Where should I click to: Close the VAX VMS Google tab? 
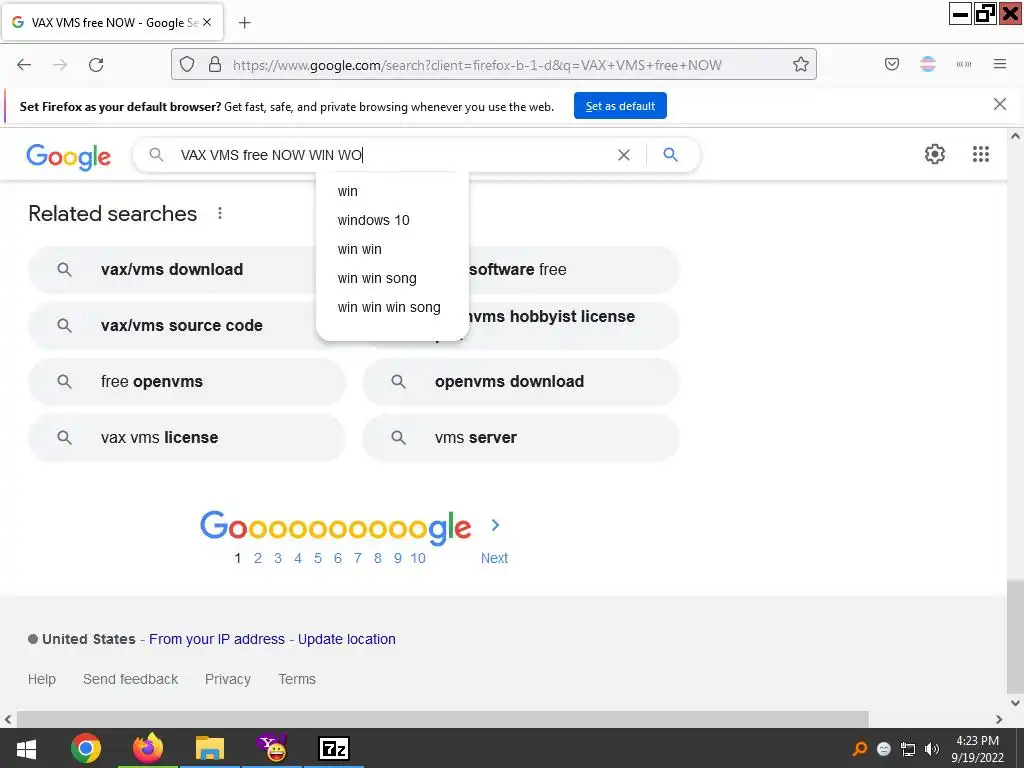207,22
